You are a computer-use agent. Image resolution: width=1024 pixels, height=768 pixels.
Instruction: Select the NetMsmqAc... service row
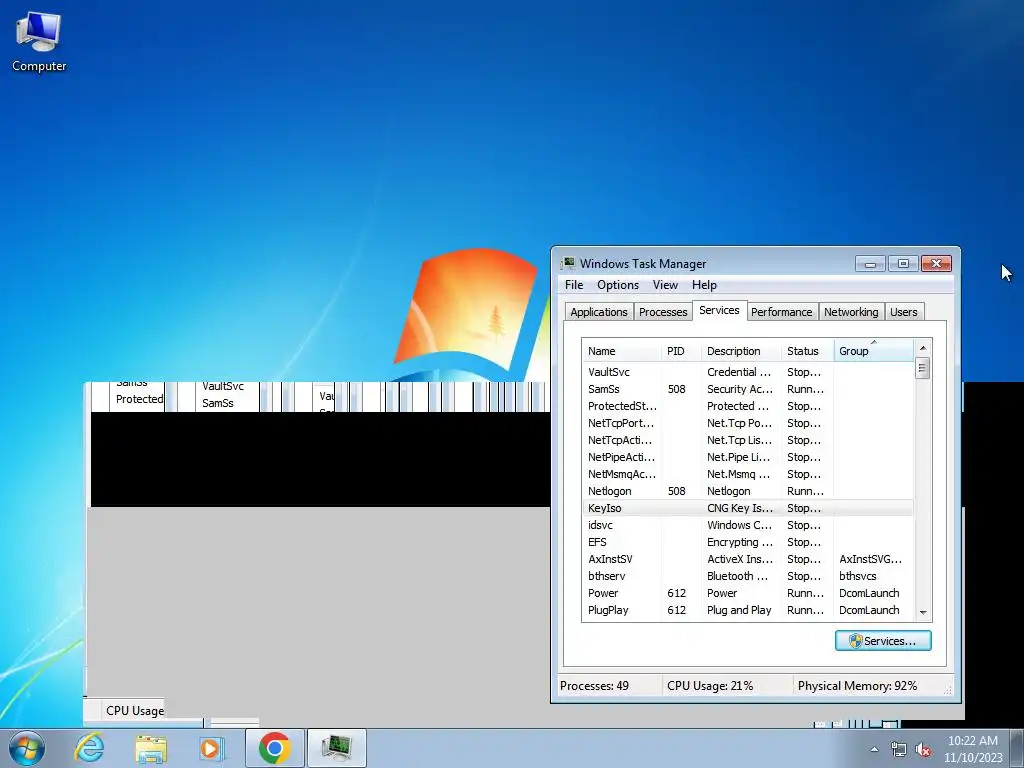pos(748,473)
